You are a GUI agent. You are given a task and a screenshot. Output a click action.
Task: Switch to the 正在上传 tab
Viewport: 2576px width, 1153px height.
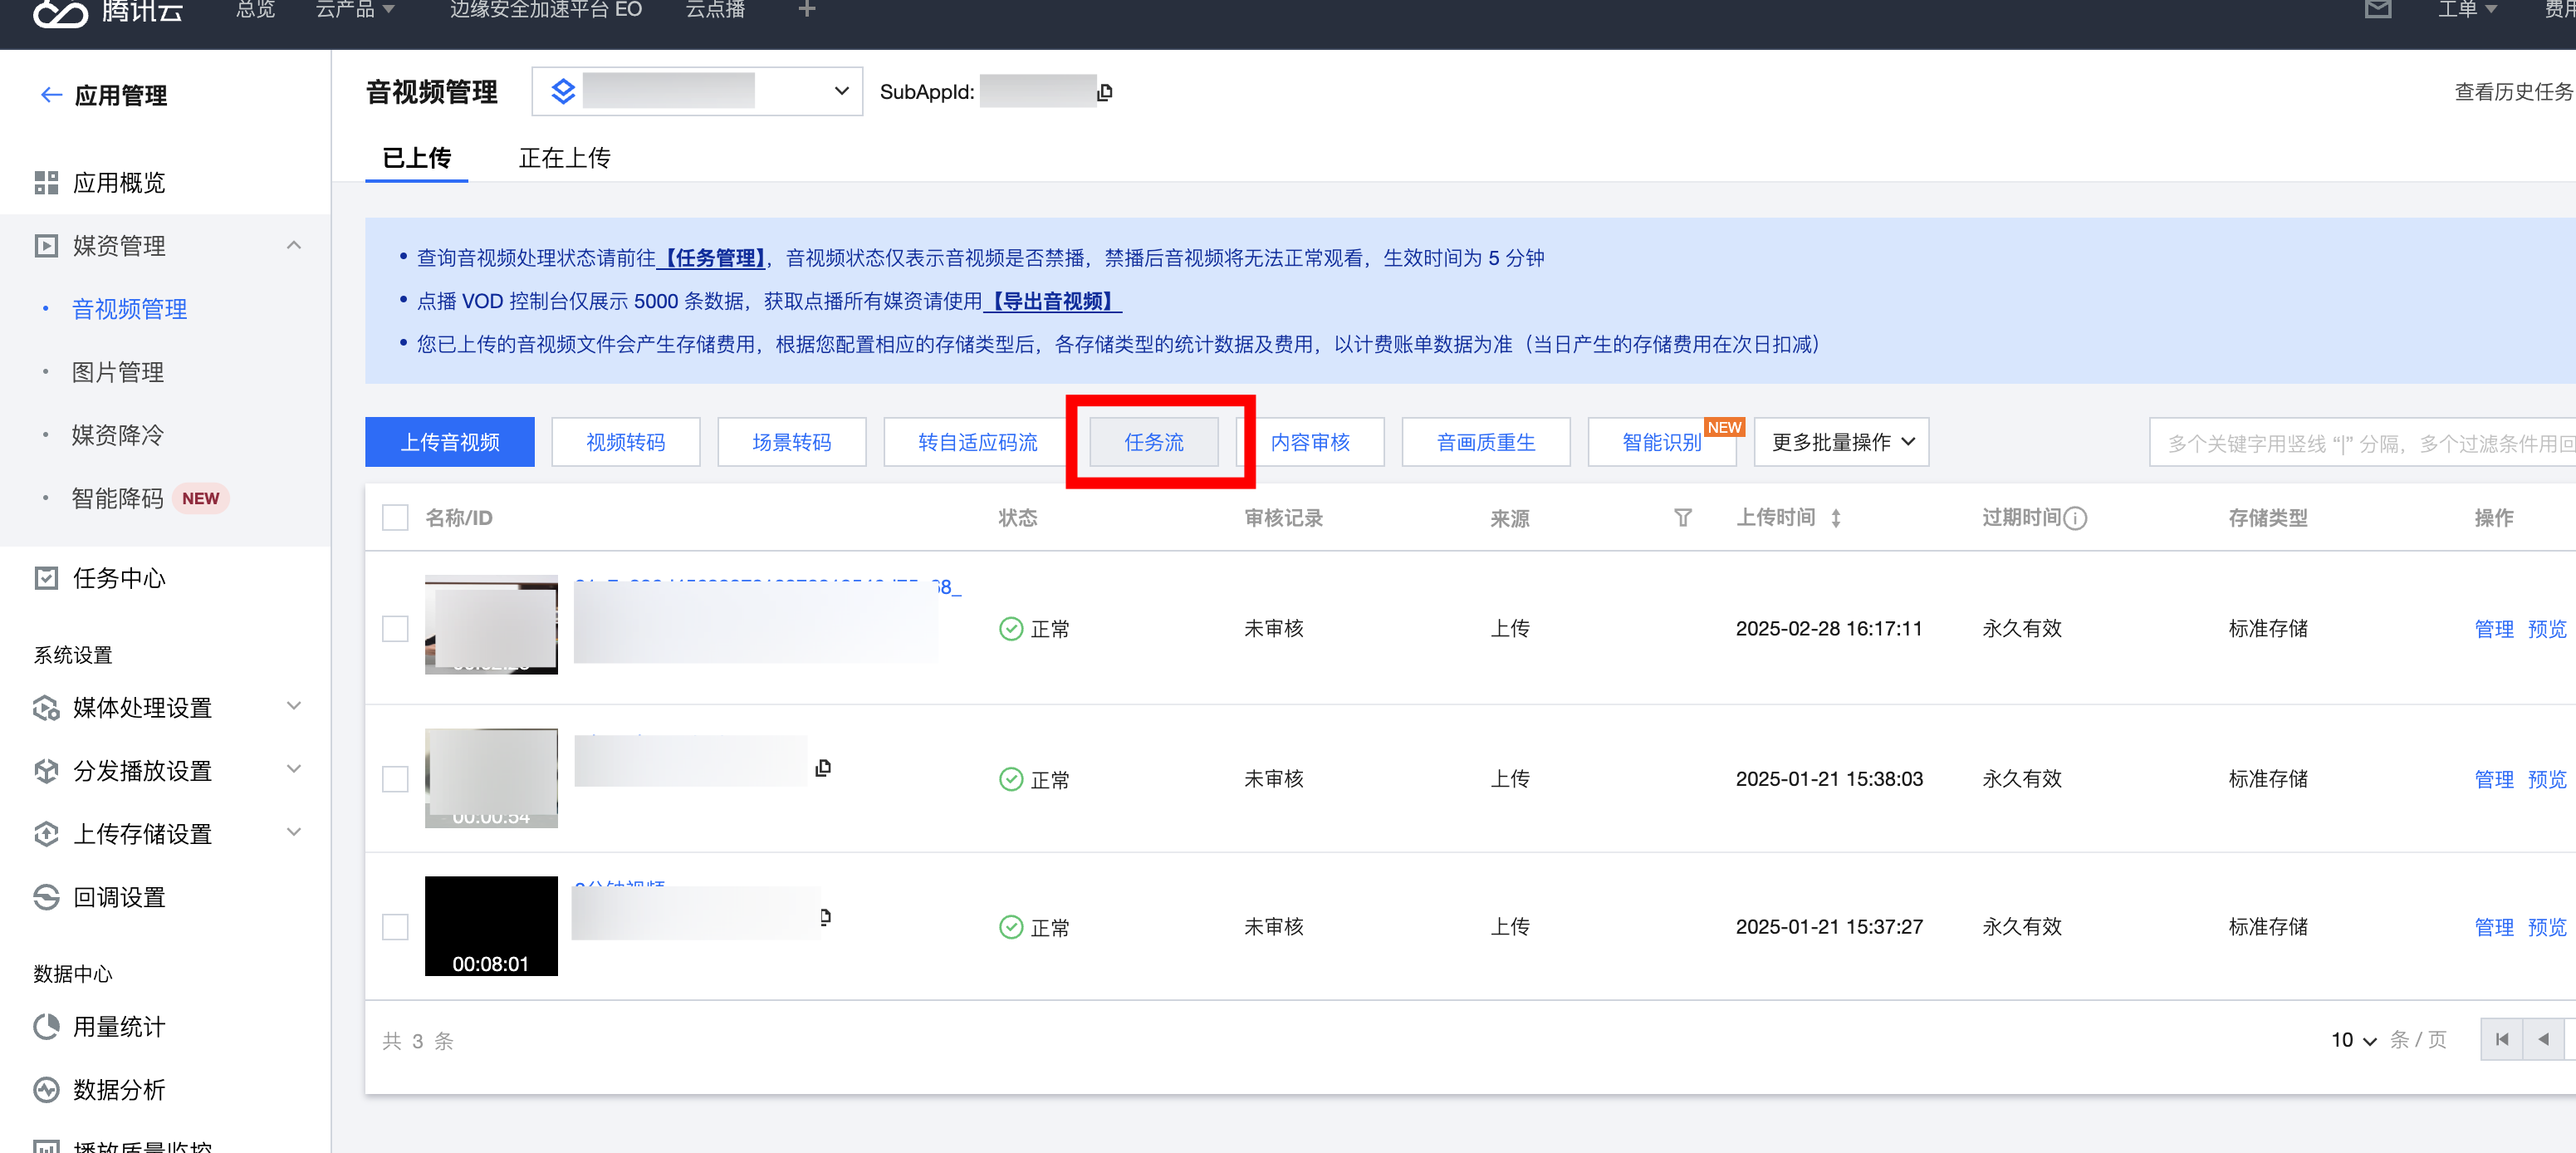[564, 158]
